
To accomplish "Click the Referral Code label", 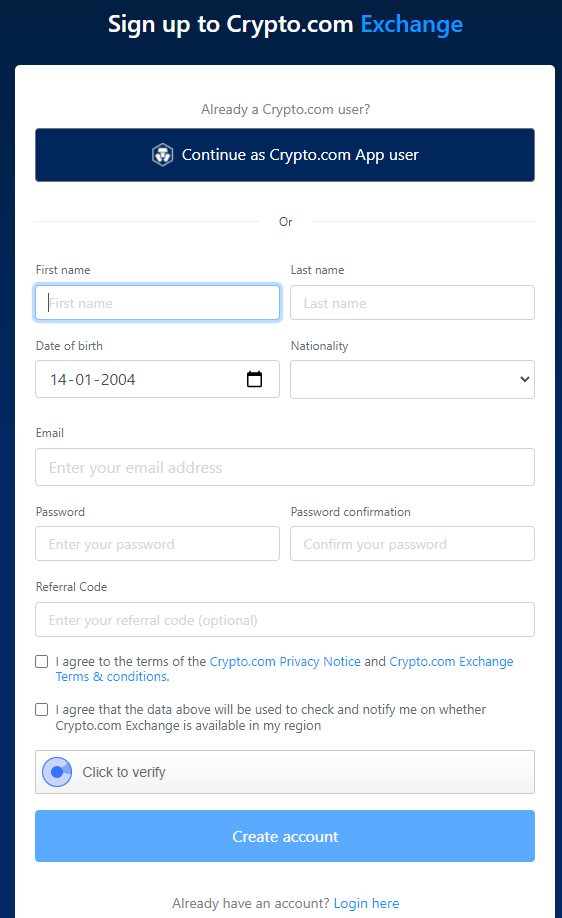I will 71,587.
